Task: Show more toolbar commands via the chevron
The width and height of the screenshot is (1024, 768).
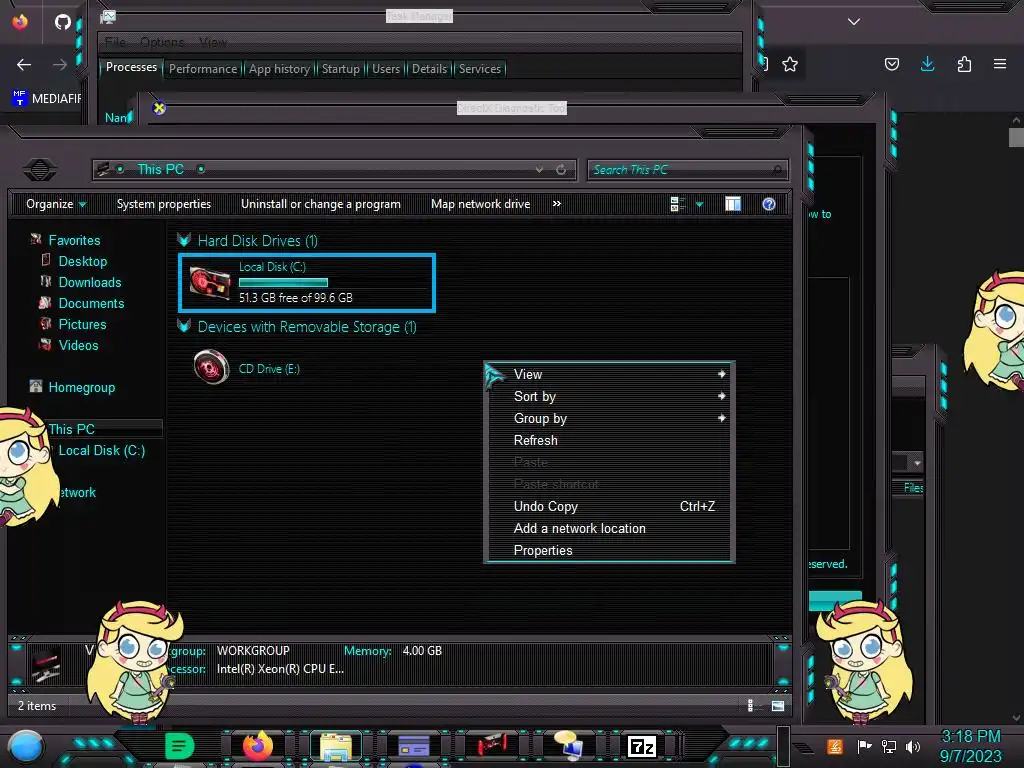Action: point(556,204)
